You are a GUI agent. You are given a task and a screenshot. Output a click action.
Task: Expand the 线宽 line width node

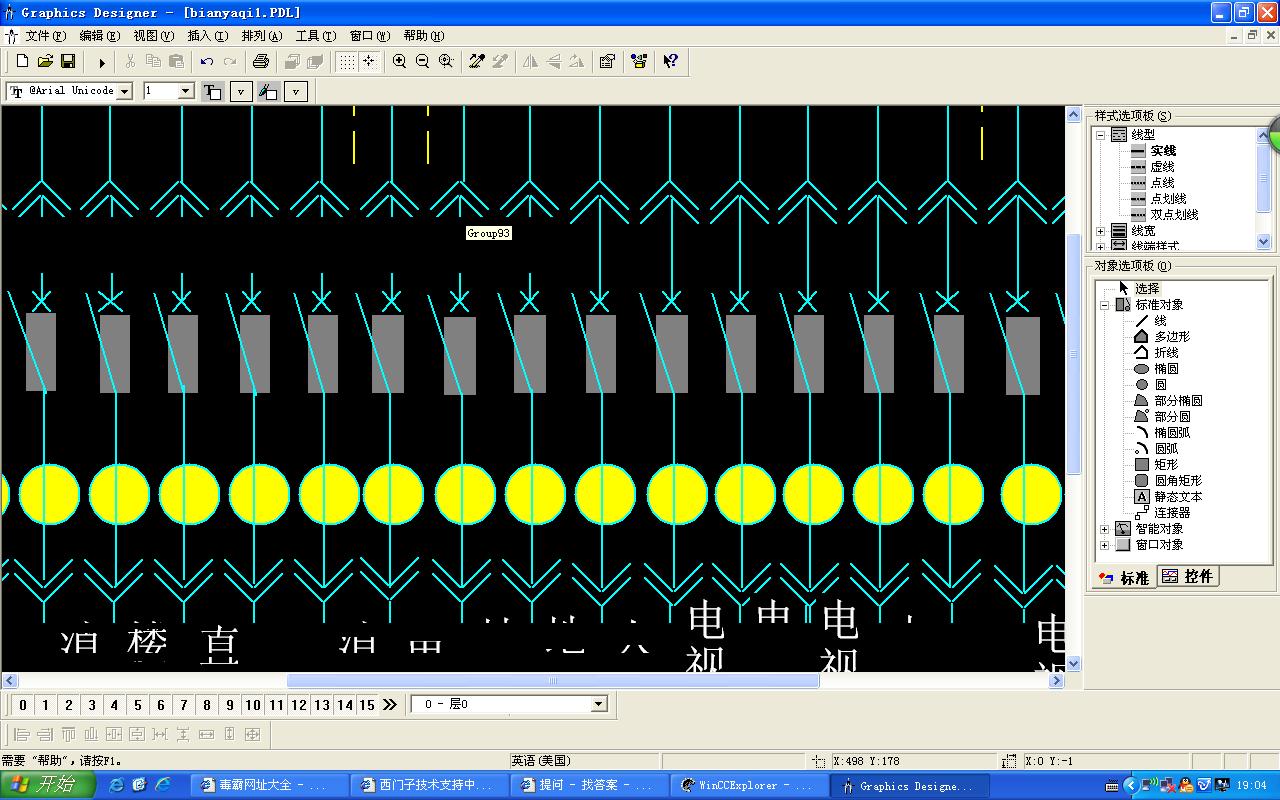[1100, 231]
